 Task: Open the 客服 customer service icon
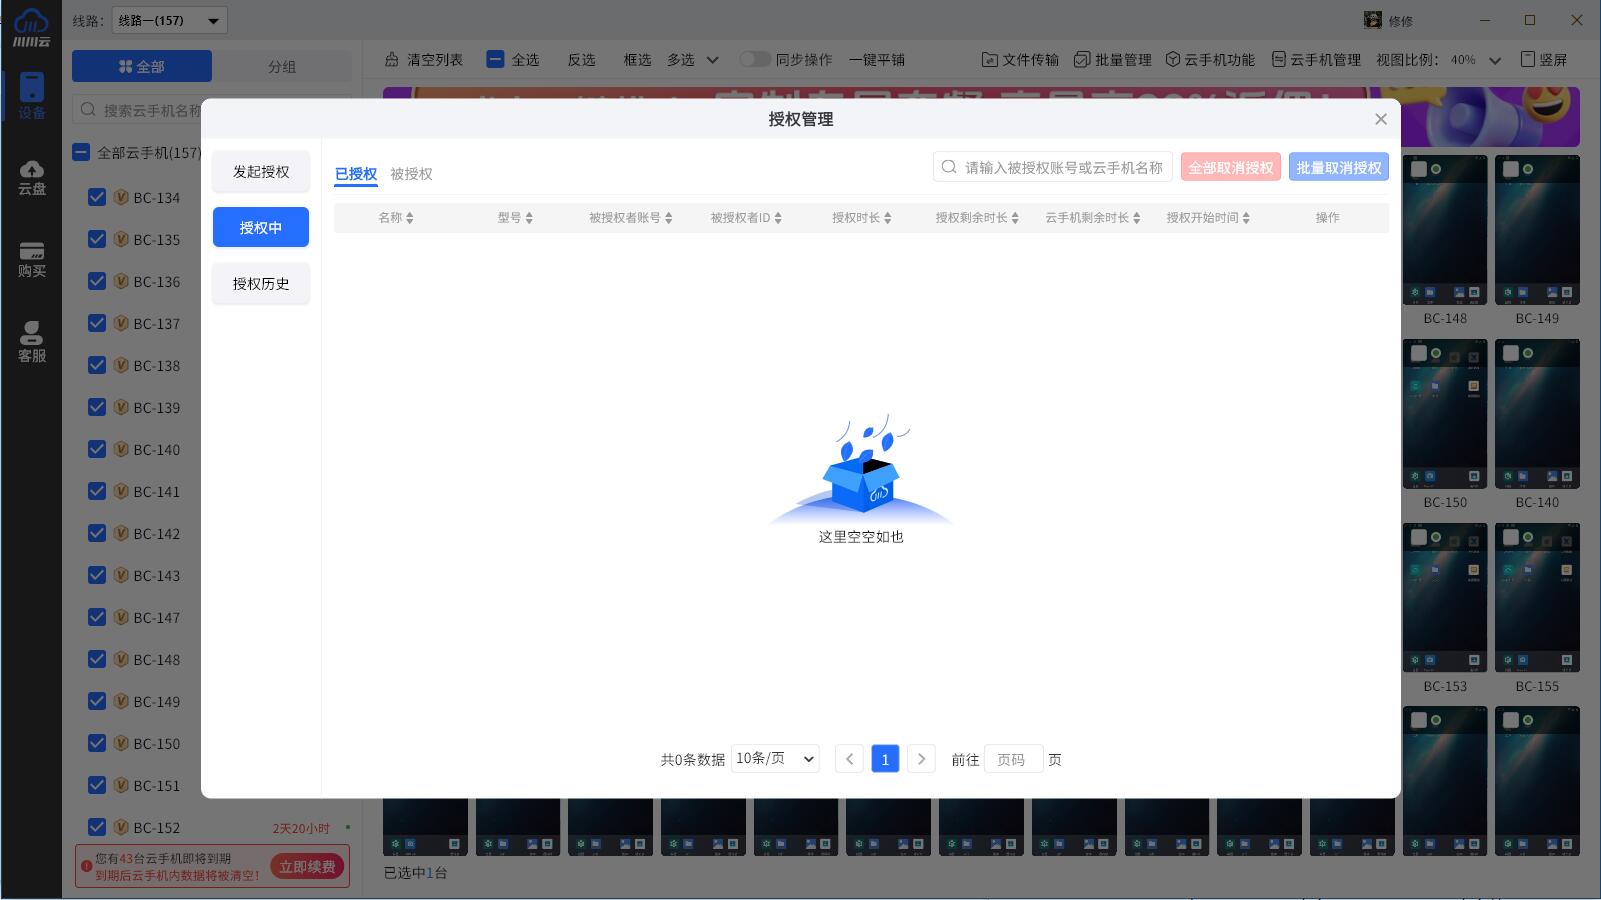(31, 342)
